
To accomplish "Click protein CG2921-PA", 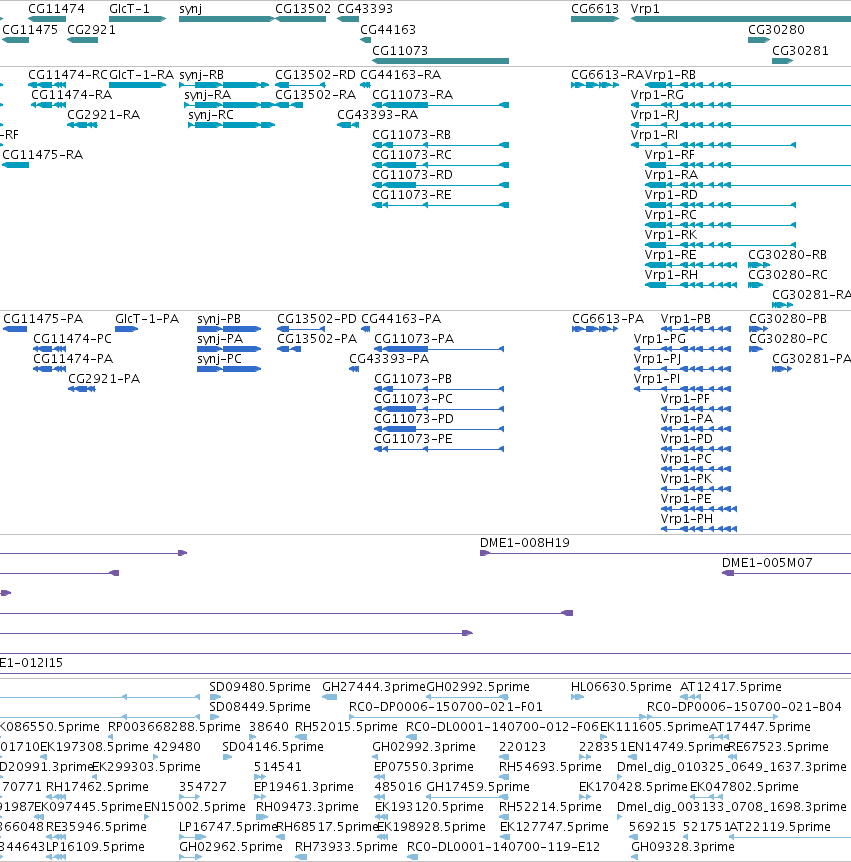I will (x=104, y=379).
